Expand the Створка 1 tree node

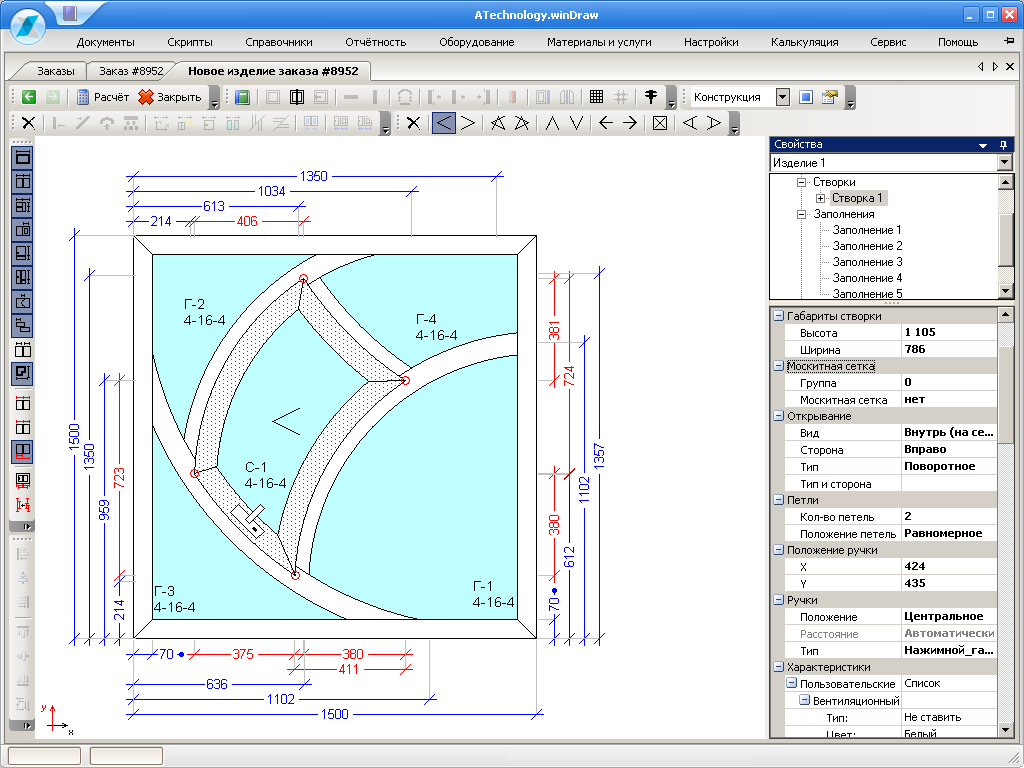pos(820,198)
